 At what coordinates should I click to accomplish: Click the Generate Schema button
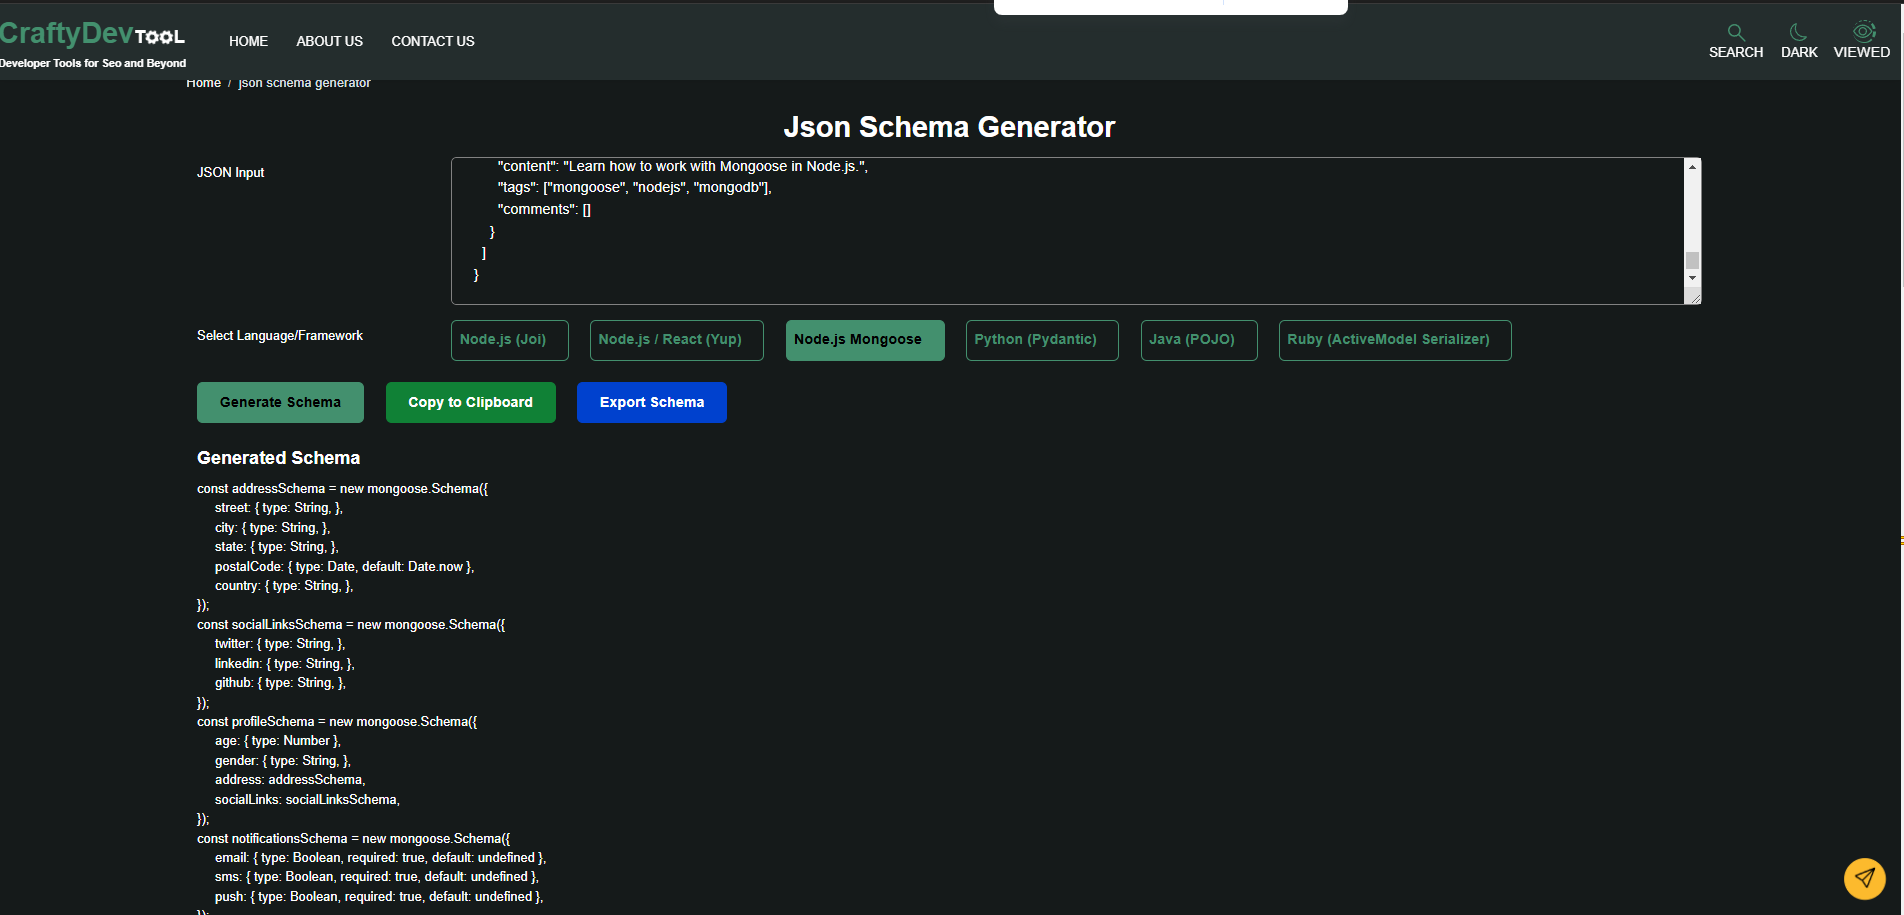280,402
